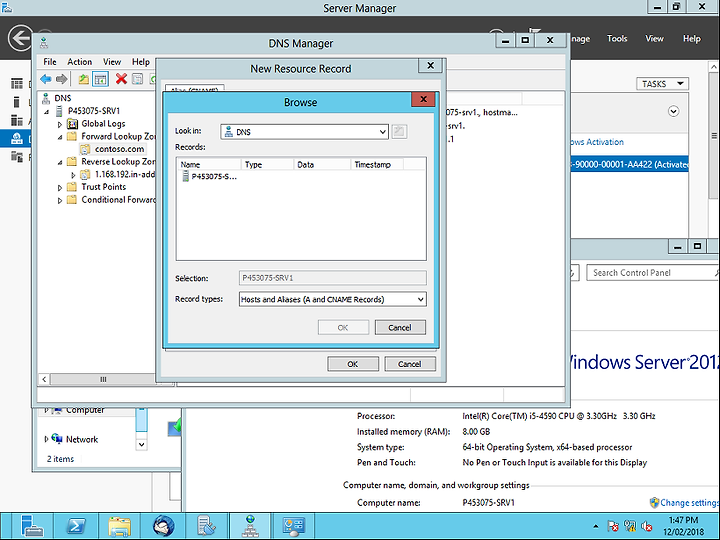Click the Change settings link

[x=689, y=502]
